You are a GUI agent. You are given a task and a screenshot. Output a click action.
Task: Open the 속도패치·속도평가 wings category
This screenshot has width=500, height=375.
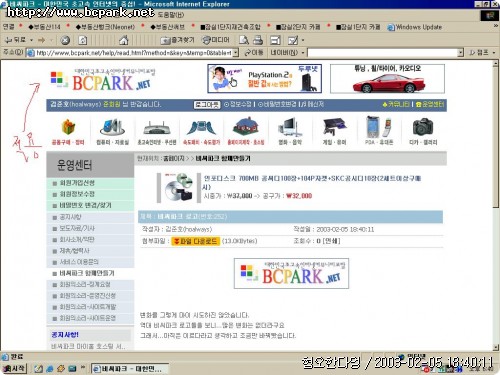tap(201, 132)
